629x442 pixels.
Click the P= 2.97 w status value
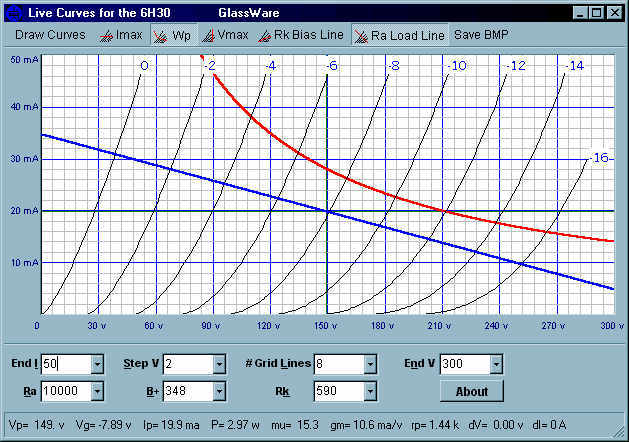[x=235, y=425]
